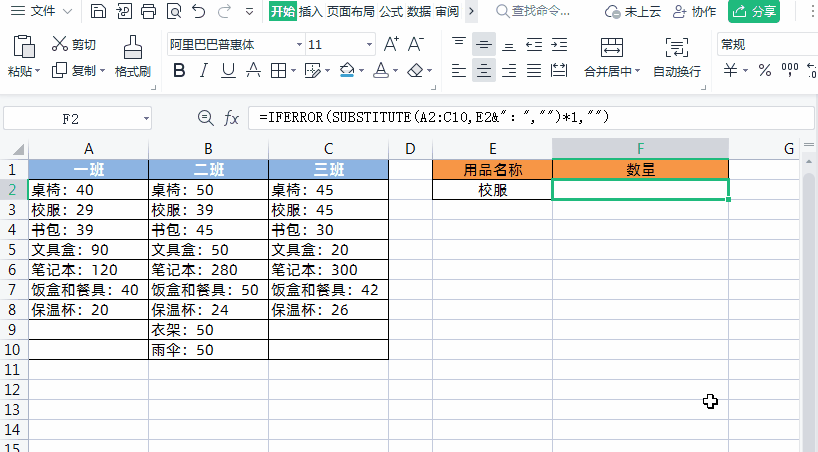This screenshot has height=452, width=818.
Task: Decrease indent icon
Action: [x=534, y=45]
